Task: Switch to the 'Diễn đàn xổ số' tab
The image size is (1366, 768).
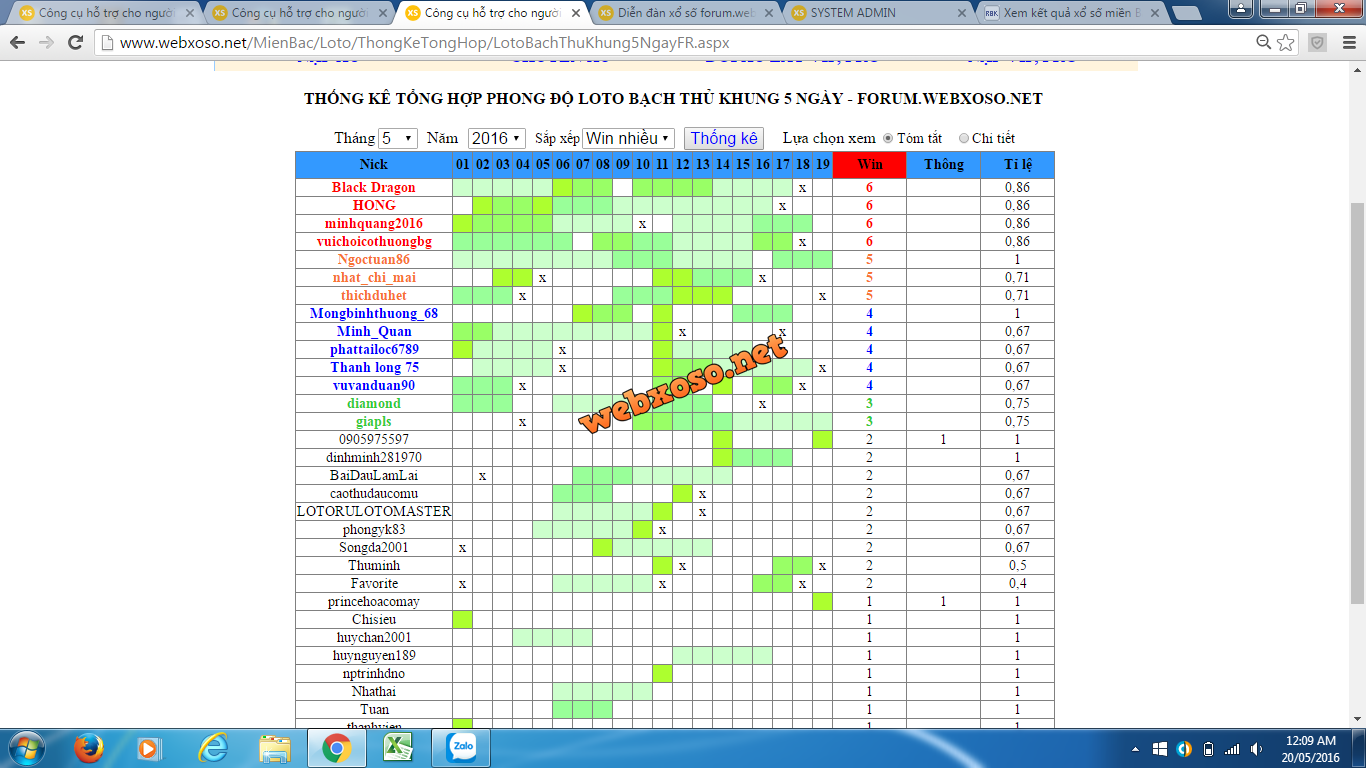Action: pos(685,13)
